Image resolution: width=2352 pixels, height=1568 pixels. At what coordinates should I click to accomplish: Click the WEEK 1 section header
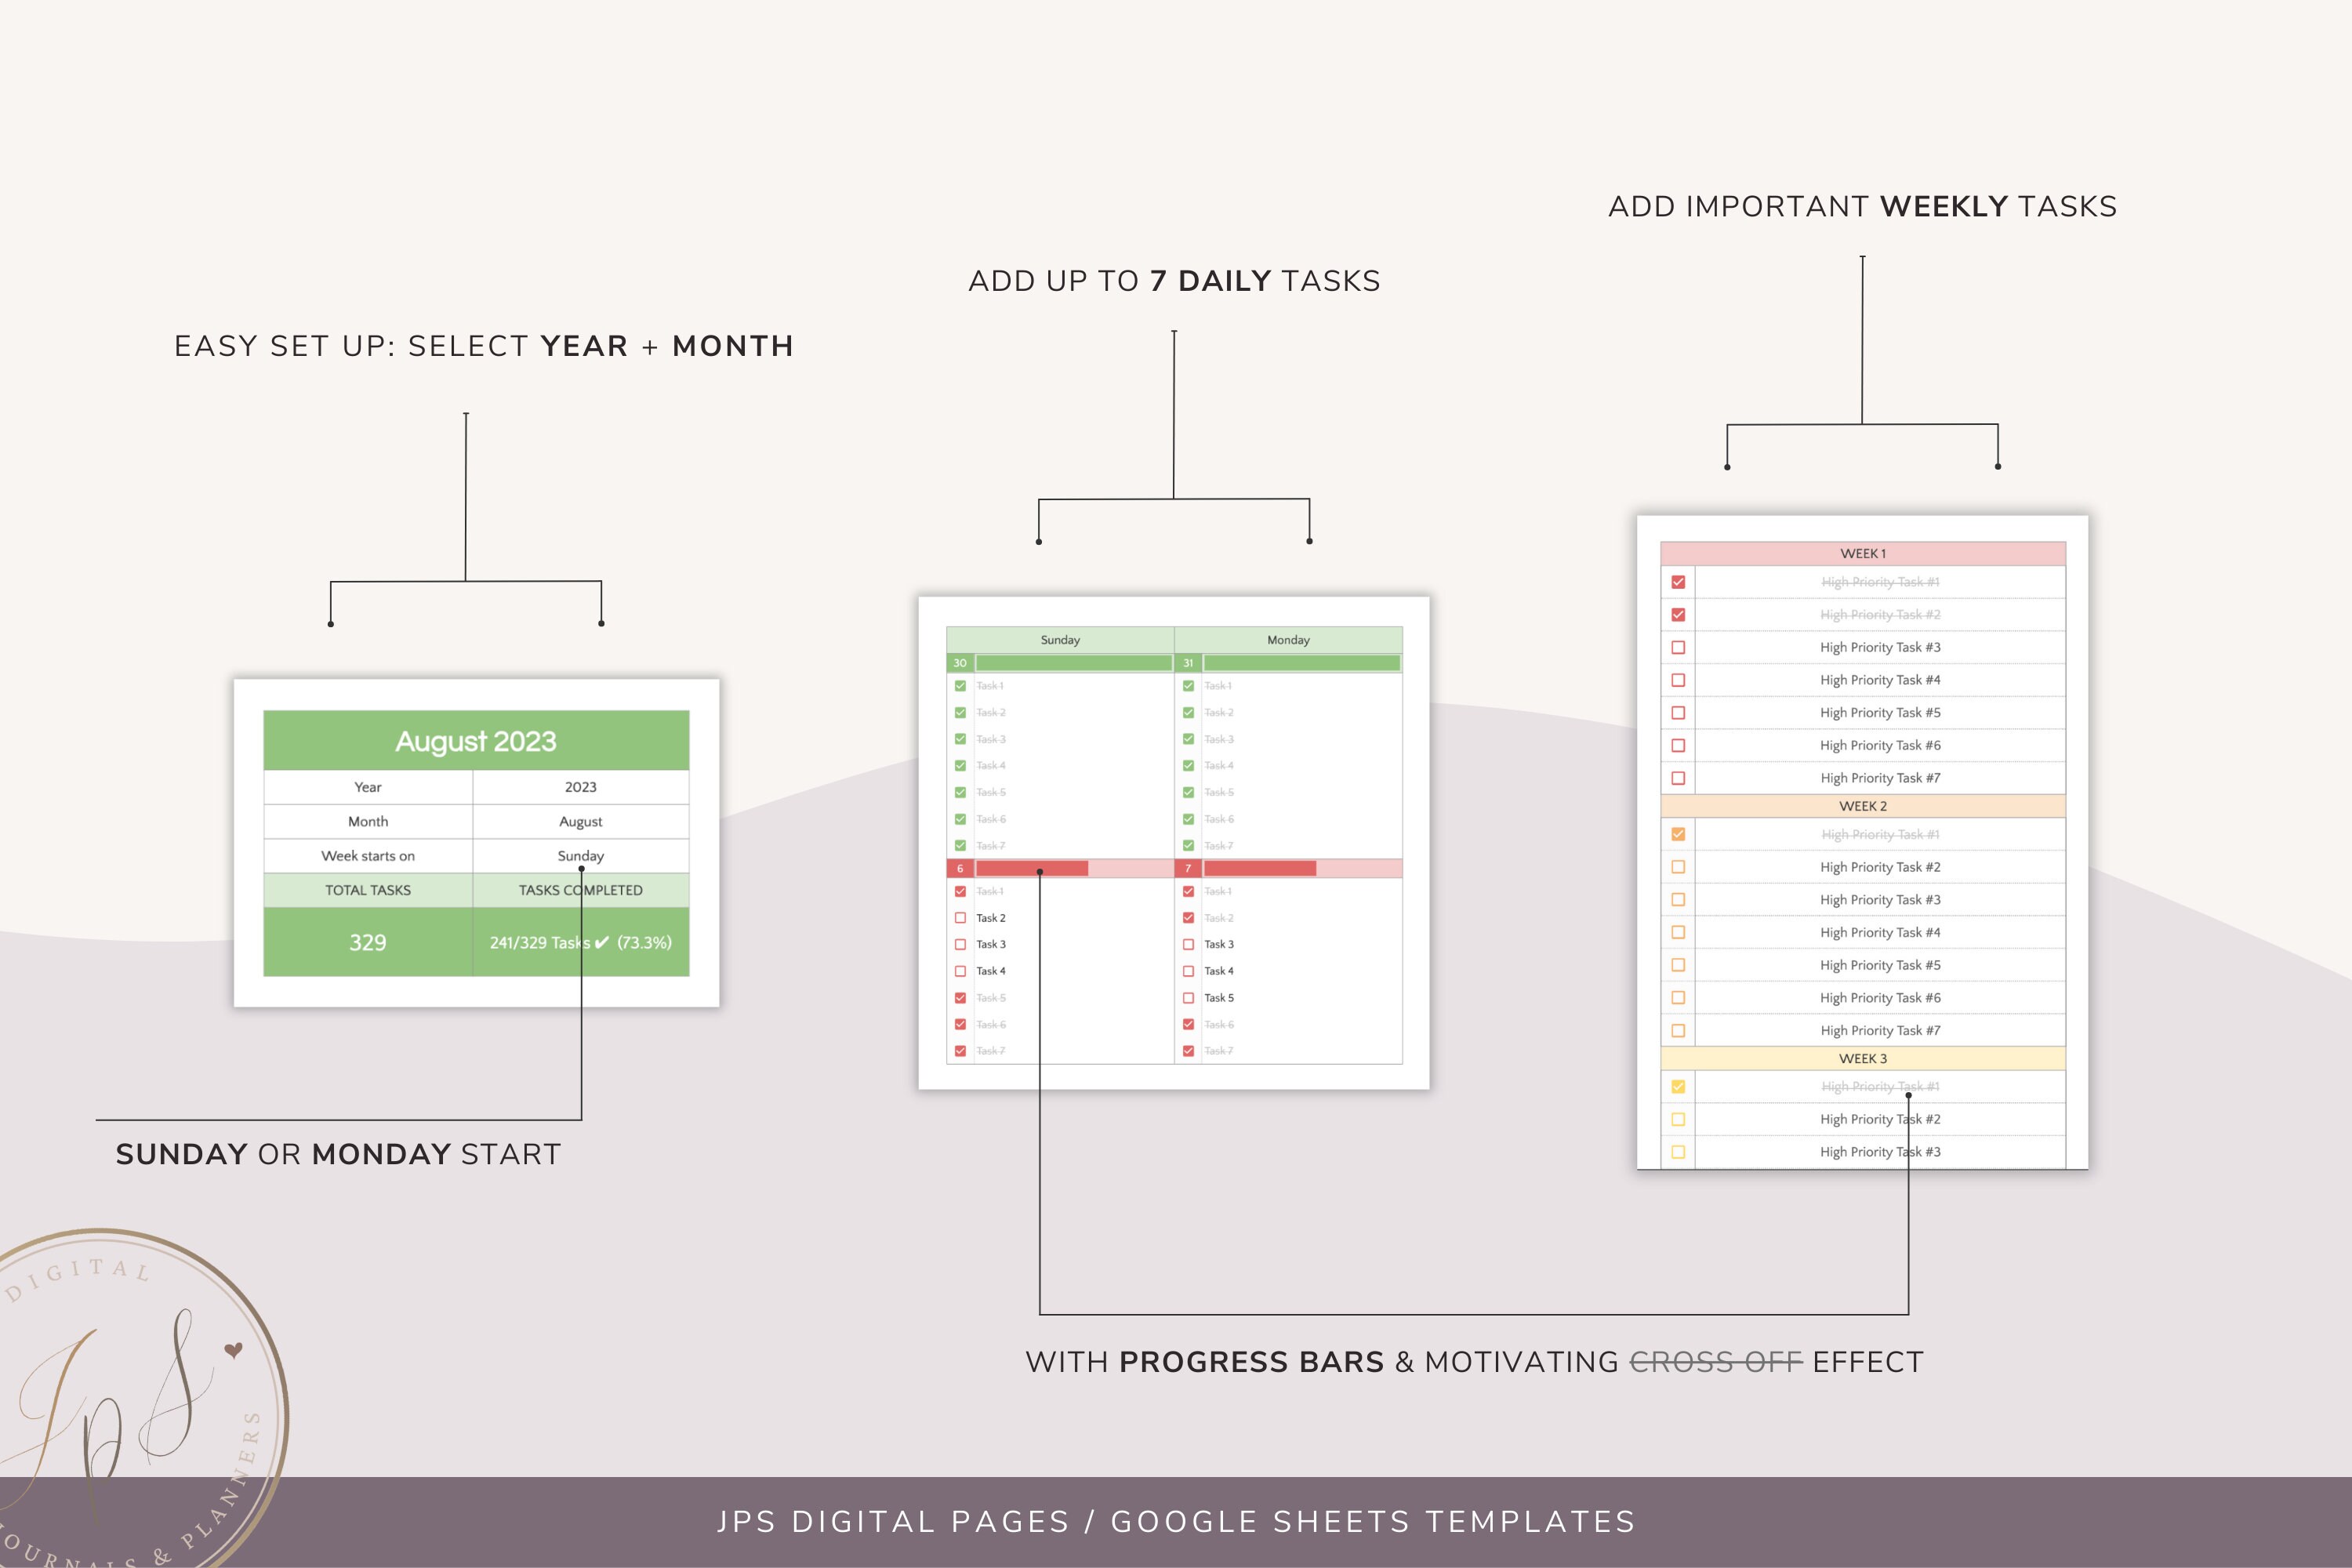point(1863,554)
